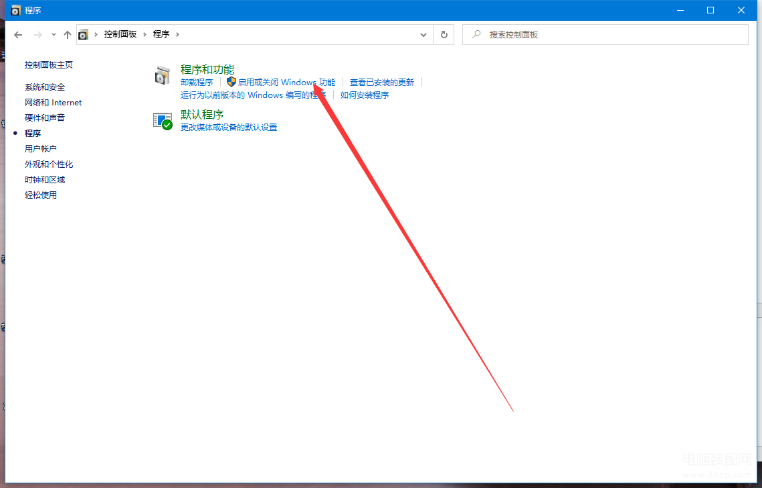Click the Default Programs icon
Screen dimensions: 762x488
[162, 121]
